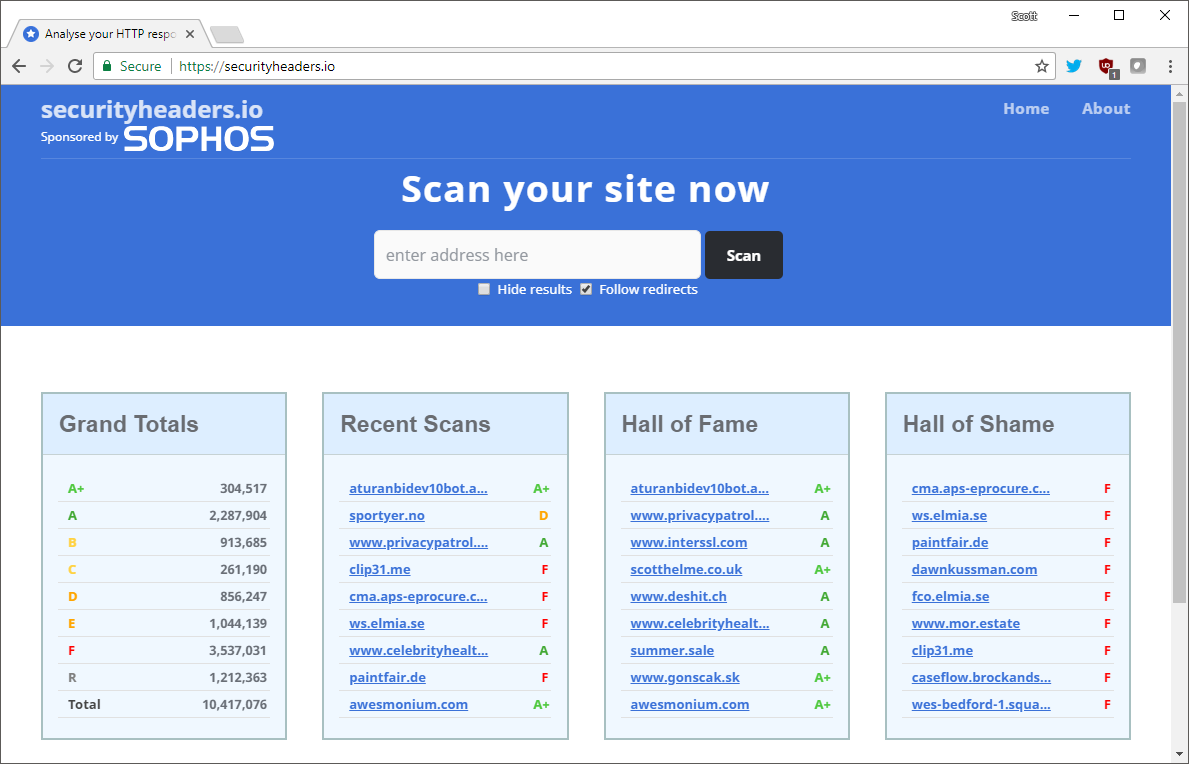Click inside the enter address here field
1189x764 pixels.
[x=537, y=255]
